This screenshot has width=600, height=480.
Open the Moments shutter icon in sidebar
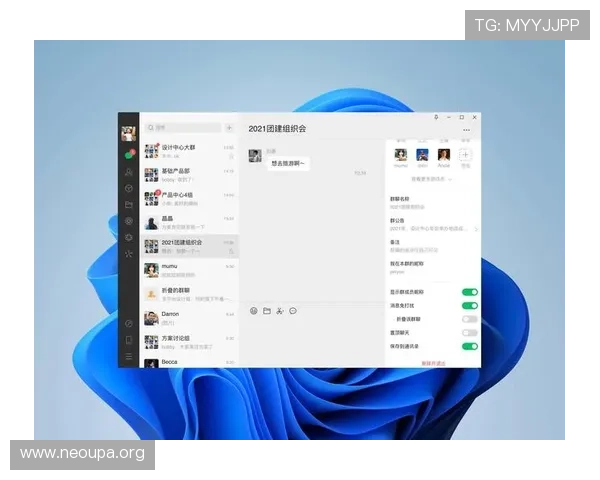coord(129,221)
